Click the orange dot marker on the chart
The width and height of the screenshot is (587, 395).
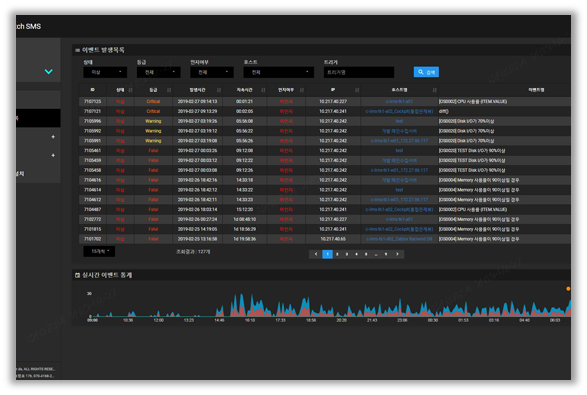coord(568,289)
